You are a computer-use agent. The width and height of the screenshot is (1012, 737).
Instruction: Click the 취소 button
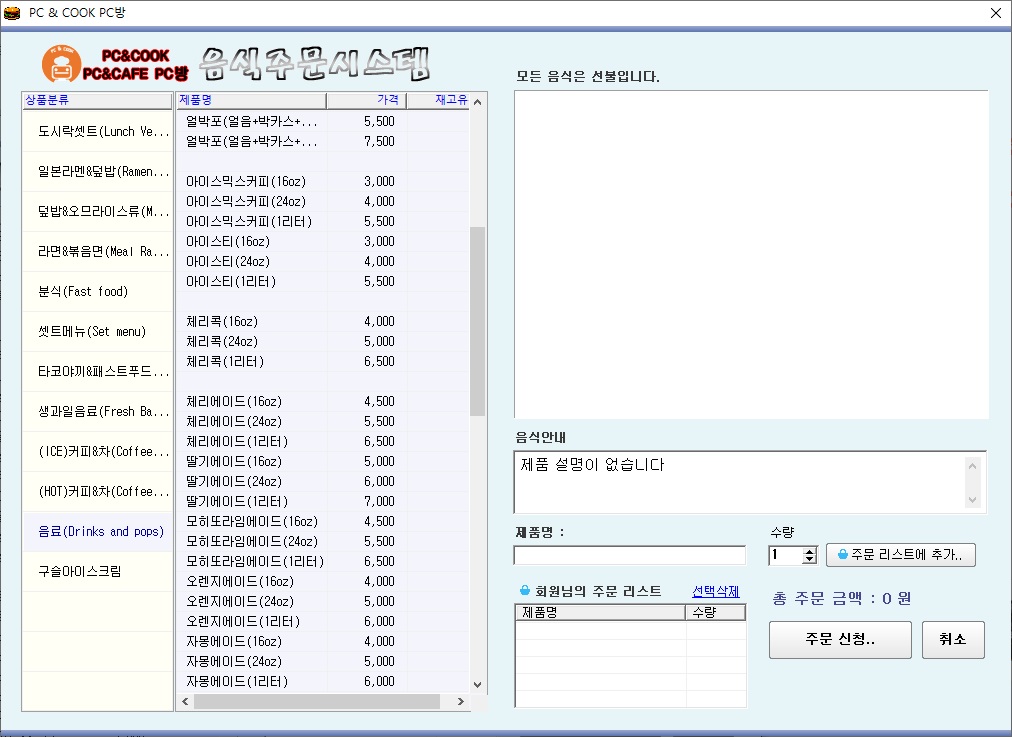coord(953,640)
